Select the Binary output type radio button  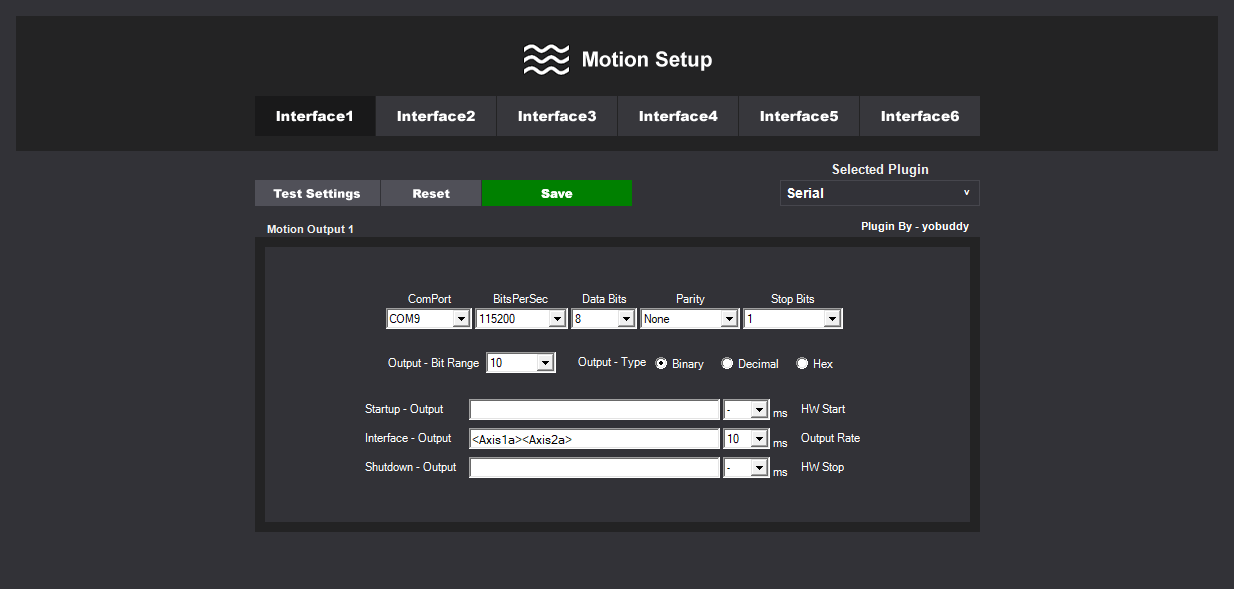(x=662, y=364)
